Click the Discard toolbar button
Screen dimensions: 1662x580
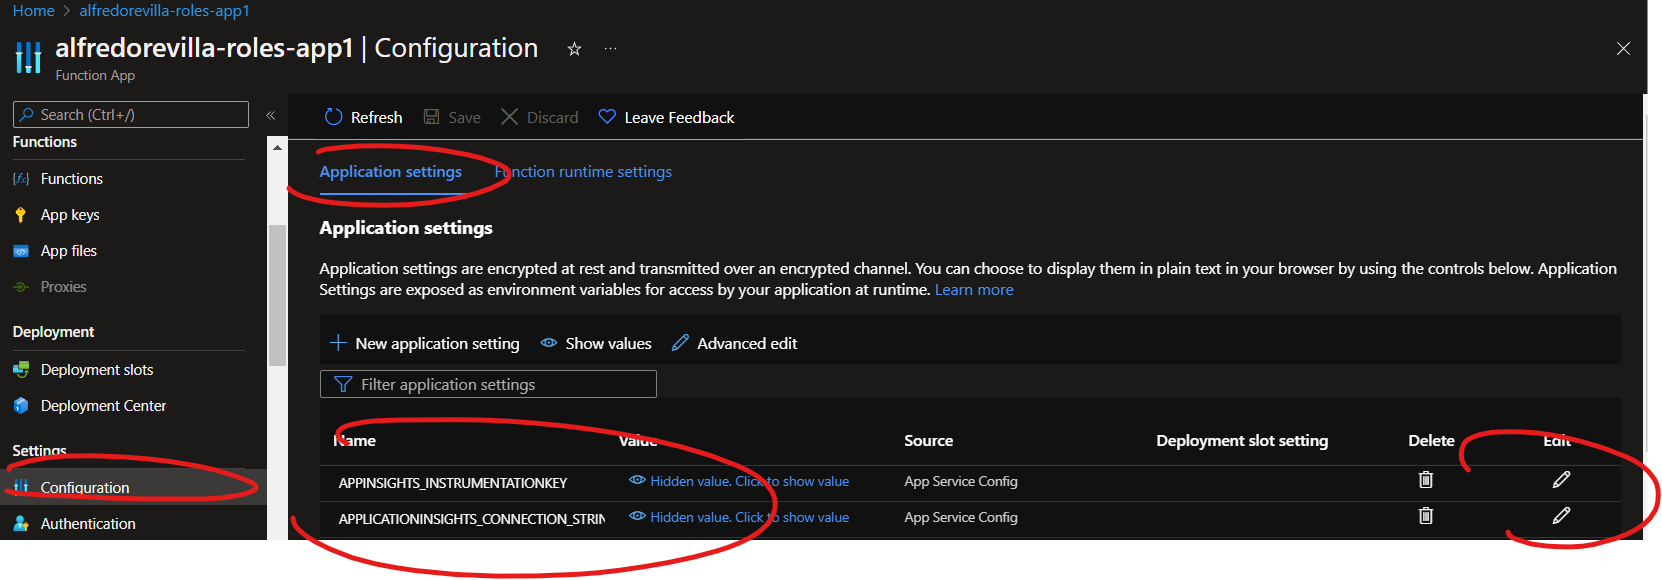point(539,117)
